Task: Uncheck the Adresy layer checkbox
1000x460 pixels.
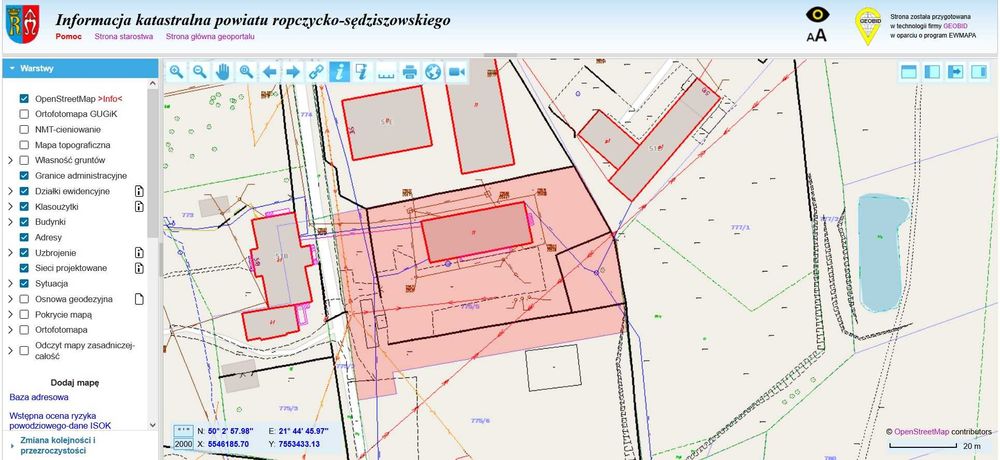Action: (x=24, y=237)
